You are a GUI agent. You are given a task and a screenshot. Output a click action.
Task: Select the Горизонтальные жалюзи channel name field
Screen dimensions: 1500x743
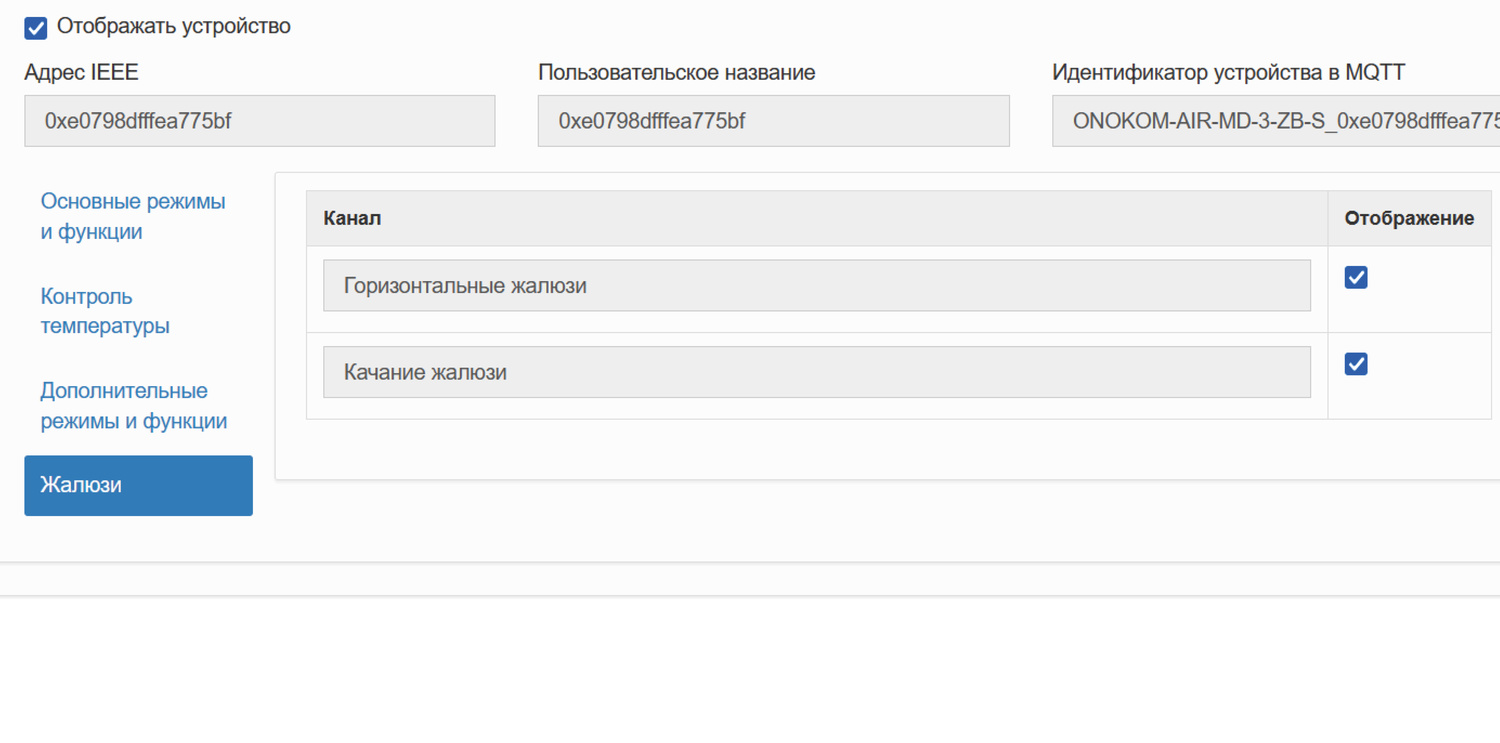[816, 286]
